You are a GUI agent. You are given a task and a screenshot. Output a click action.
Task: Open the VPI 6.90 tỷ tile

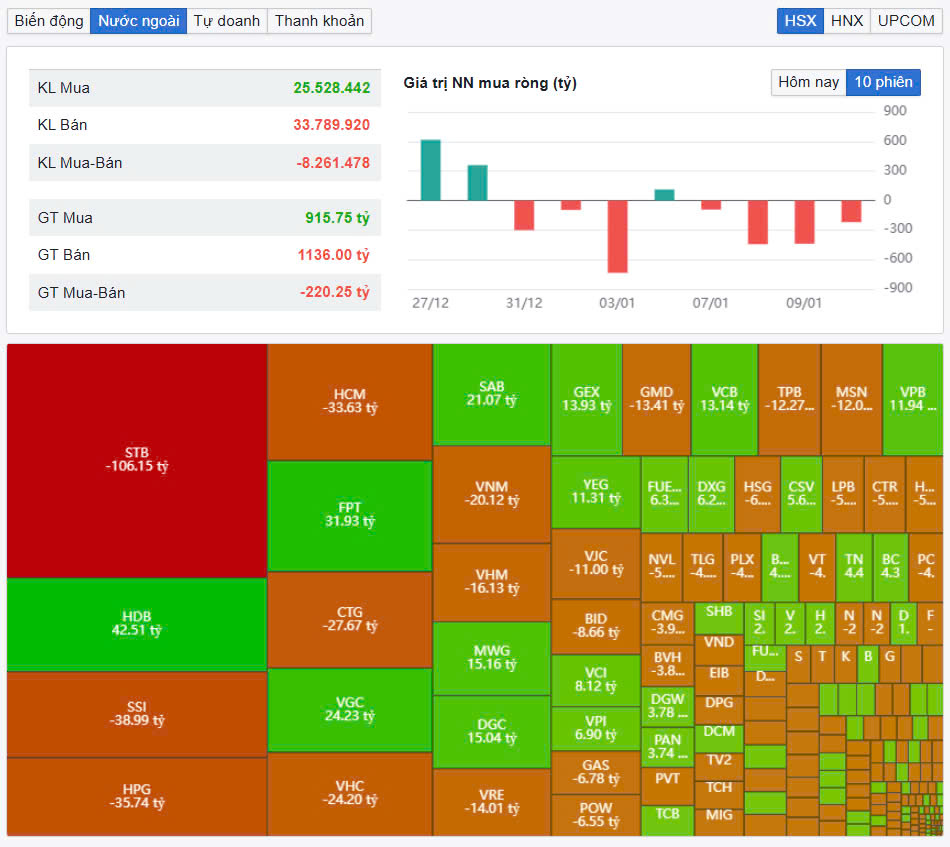(x=596, y=729)
